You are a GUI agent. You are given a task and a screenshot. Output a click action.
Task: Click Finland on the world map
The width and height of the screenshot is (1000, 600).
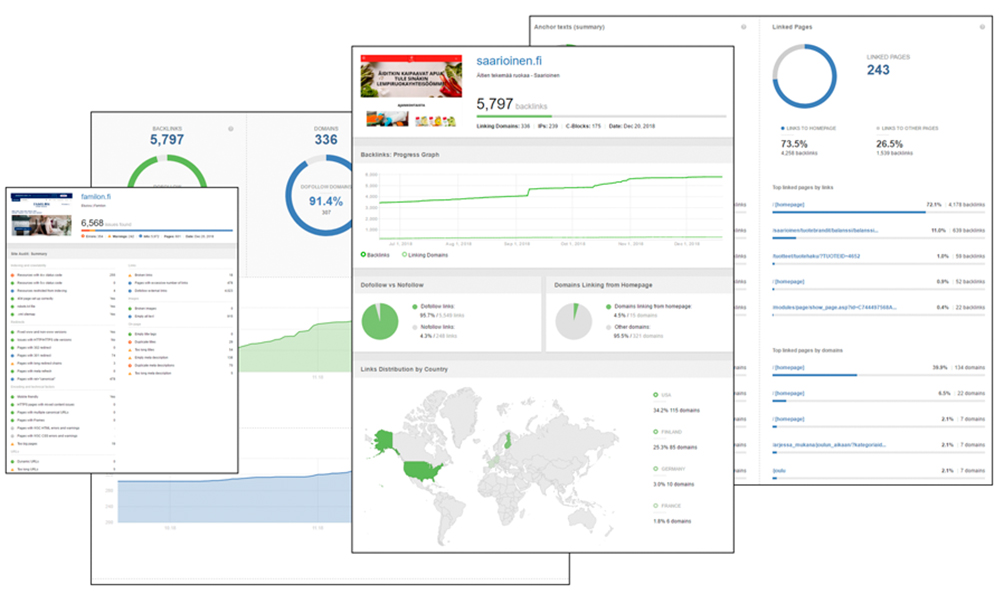(x=508, y=440)
